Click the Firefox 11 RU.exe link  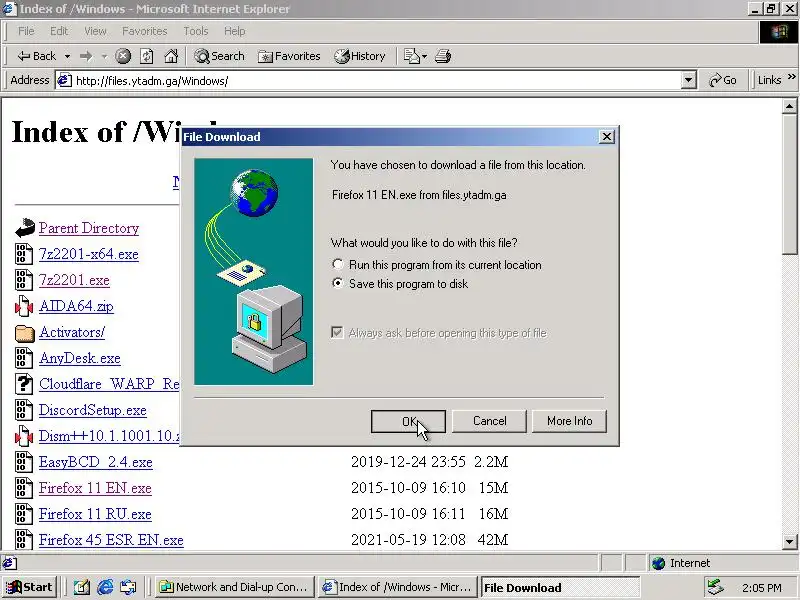tap(95, 514)
